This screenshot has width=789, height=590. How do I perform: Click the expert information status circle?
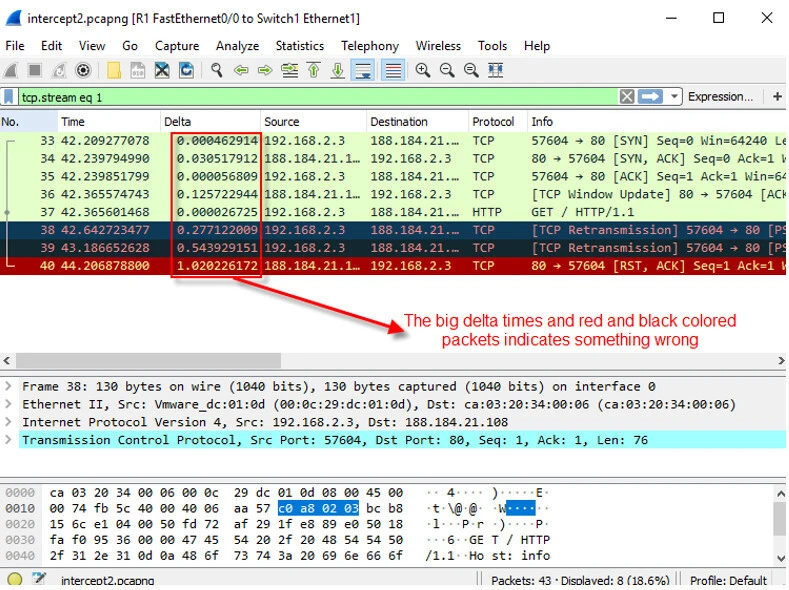14,580
